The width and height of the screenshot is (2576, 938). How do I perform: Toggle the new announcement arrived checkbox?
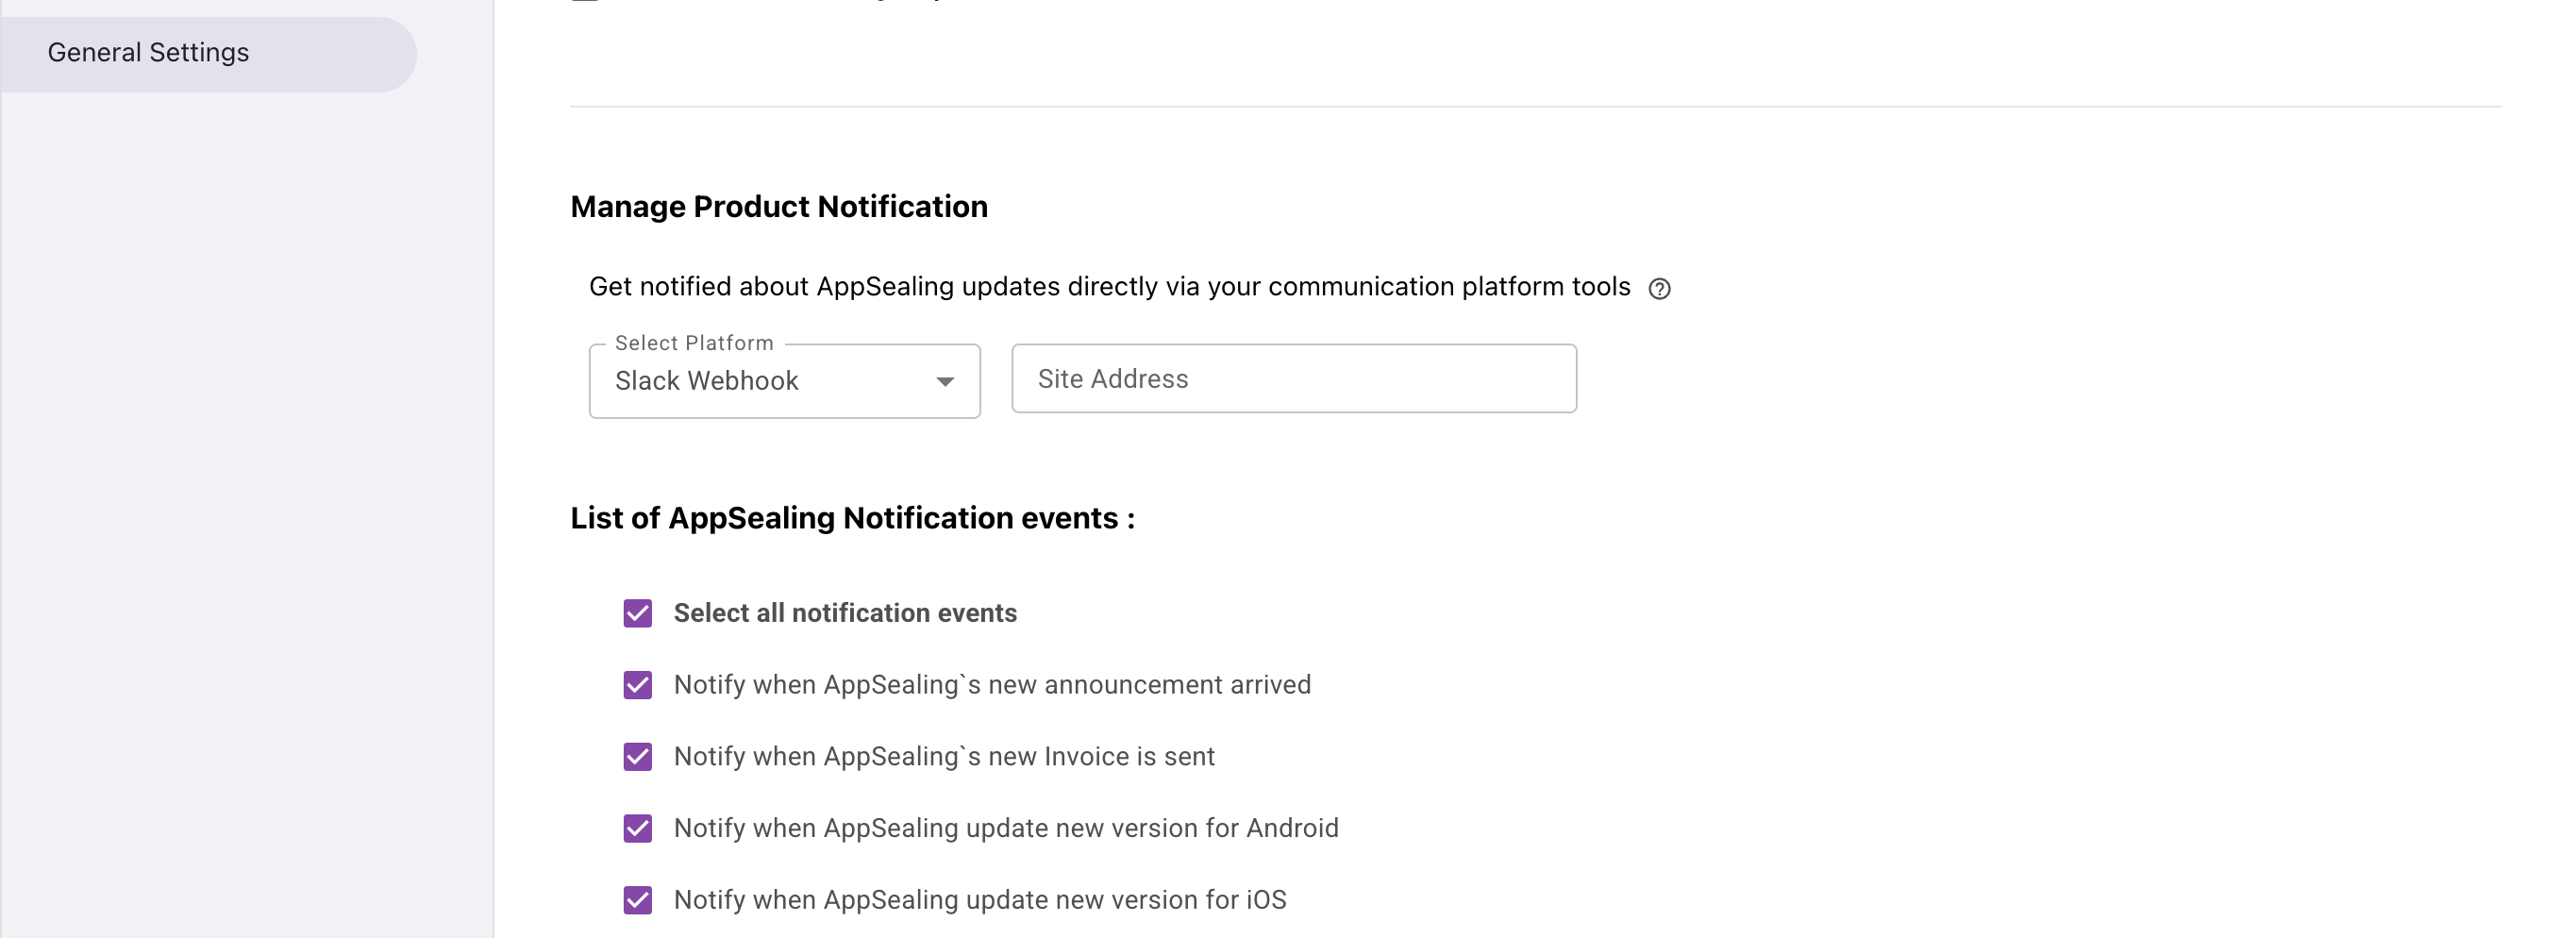(637, 685)
